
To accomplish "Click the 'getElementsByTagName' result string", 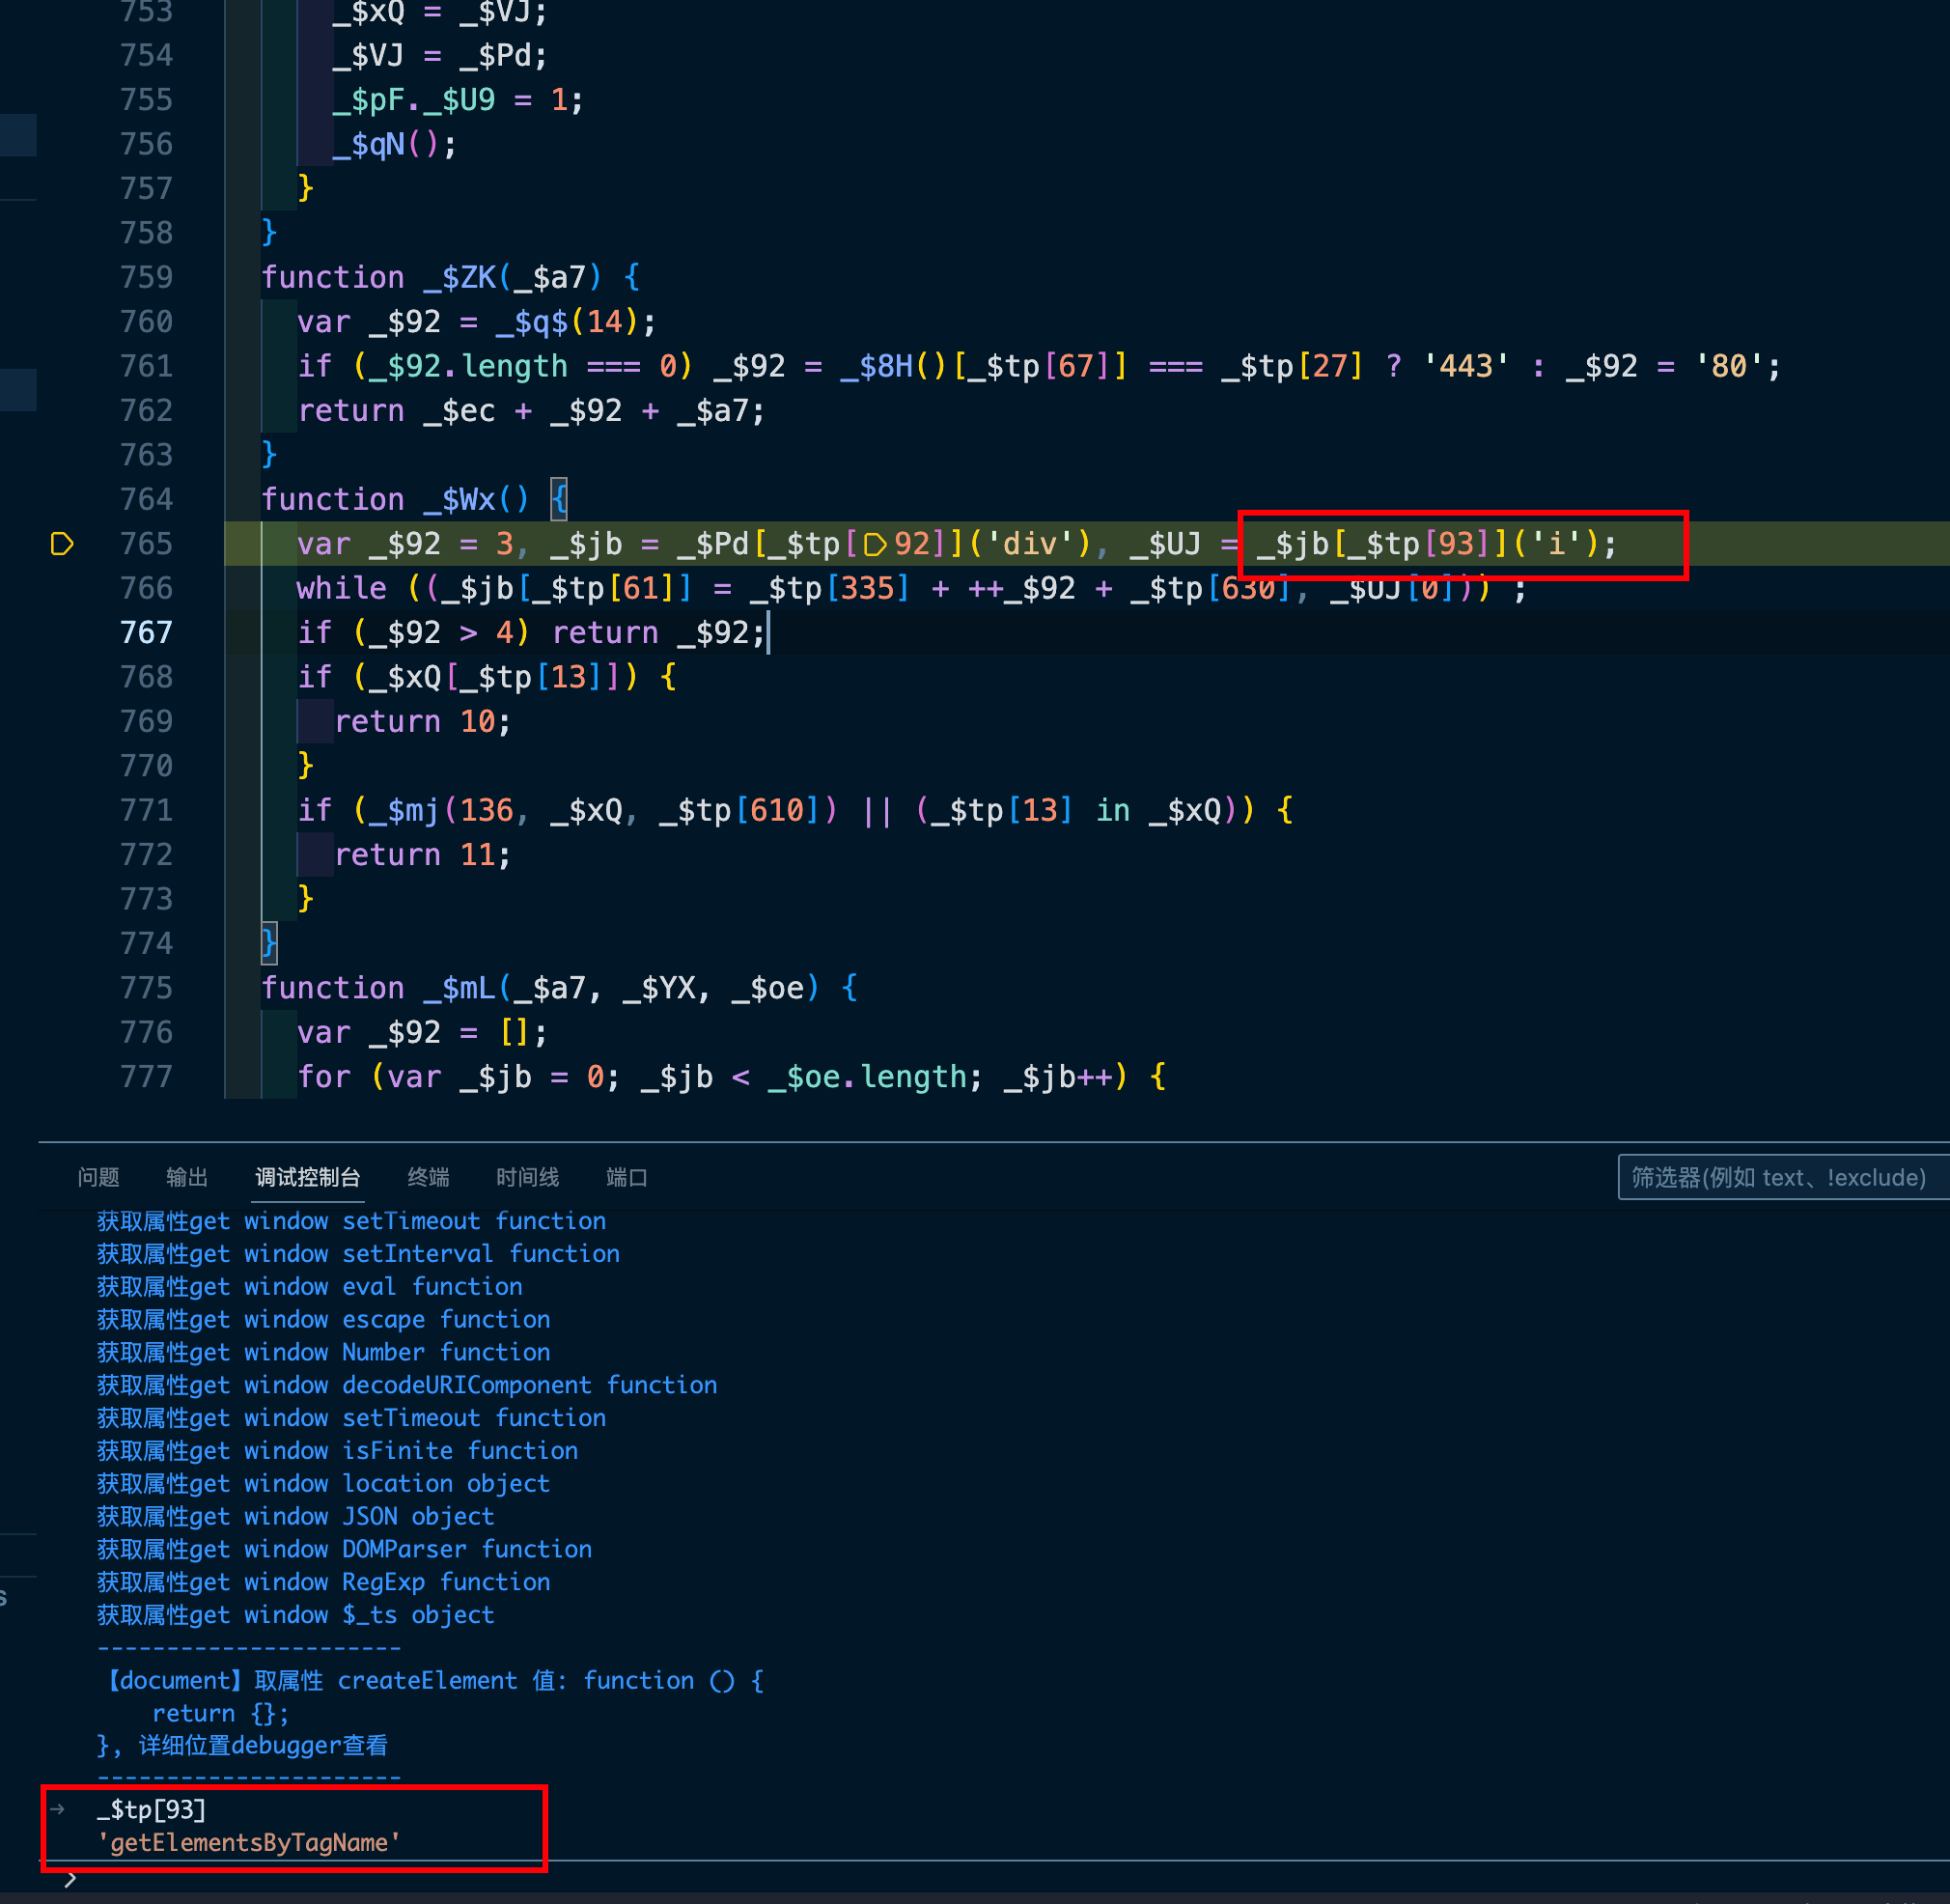I will [x=249, y=1842].
